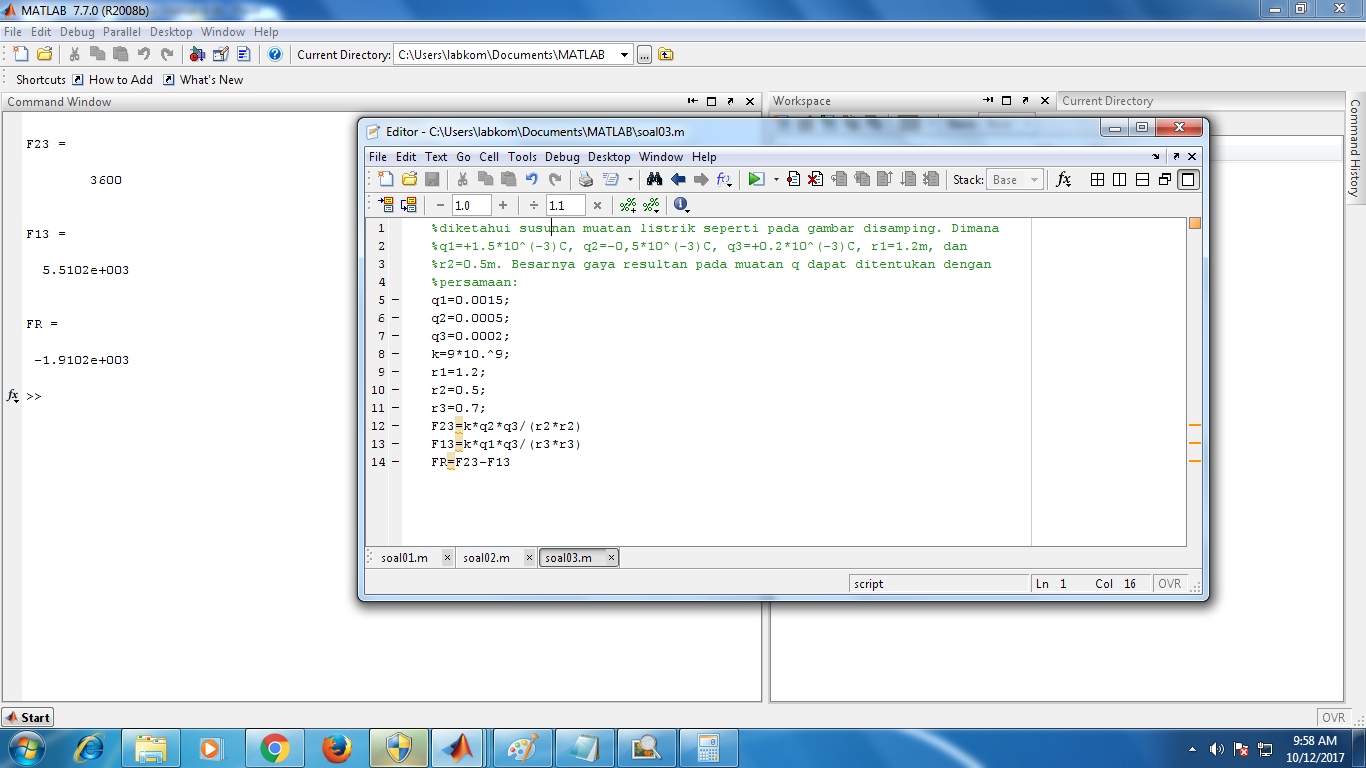Toggle breakpoint on line 5 dash
Viewport: 1366px width, 768px height.
click(x=394, y=300)
